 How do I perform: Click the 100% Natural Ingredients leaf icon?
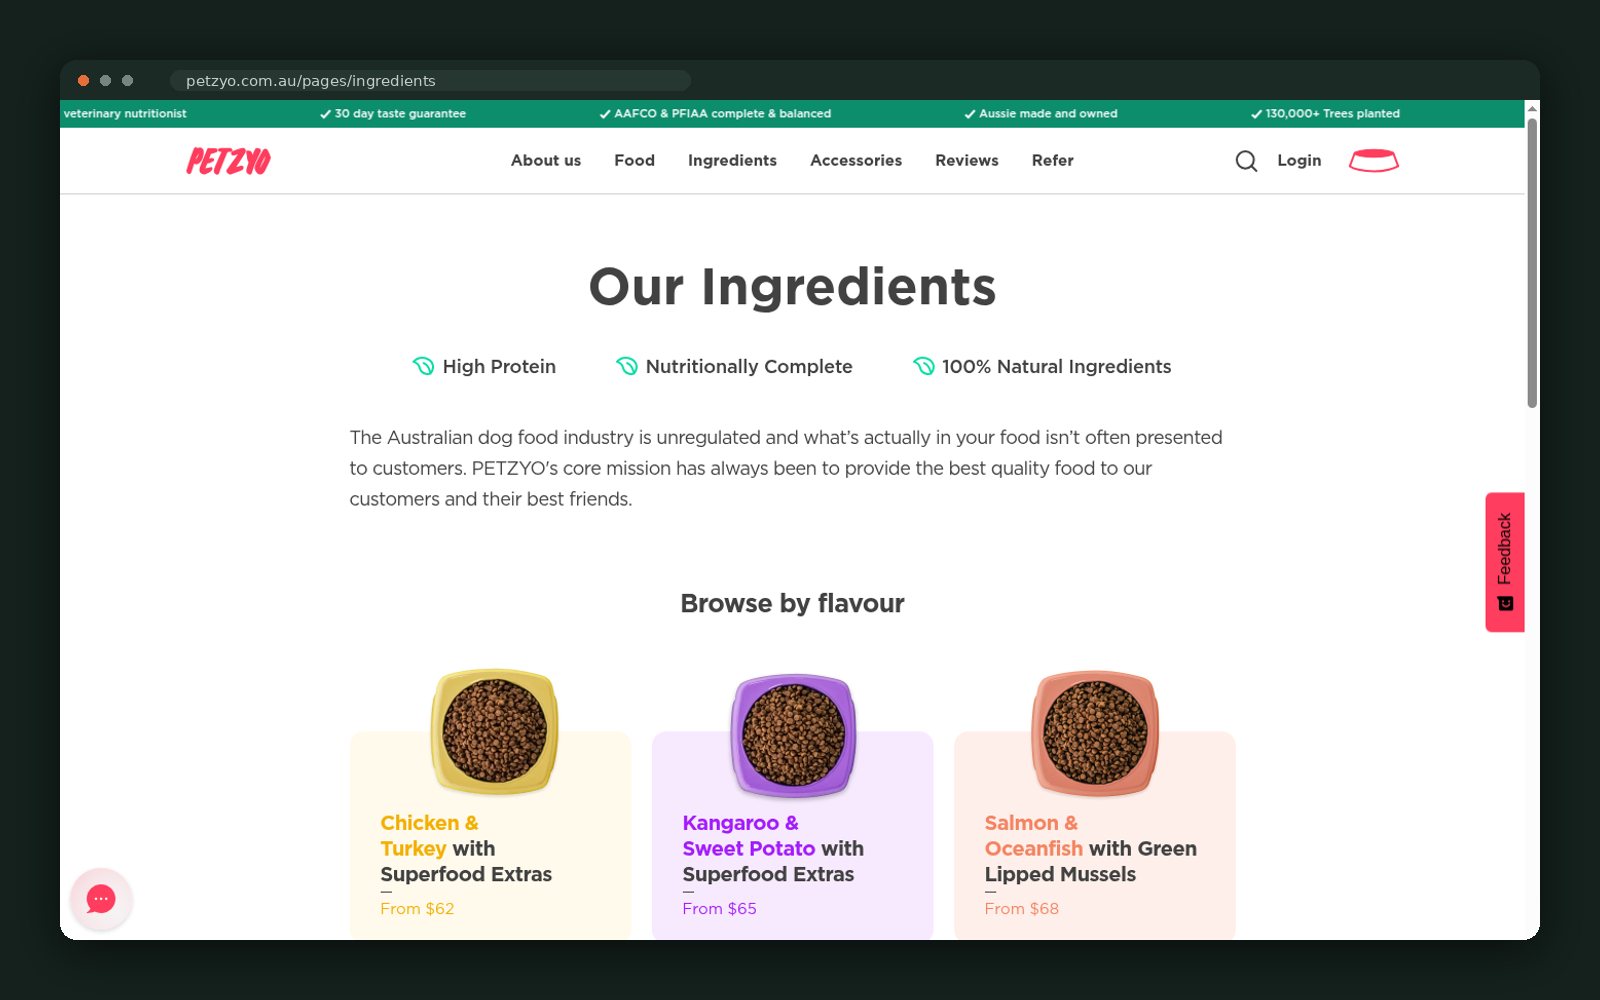pos(924,366)
